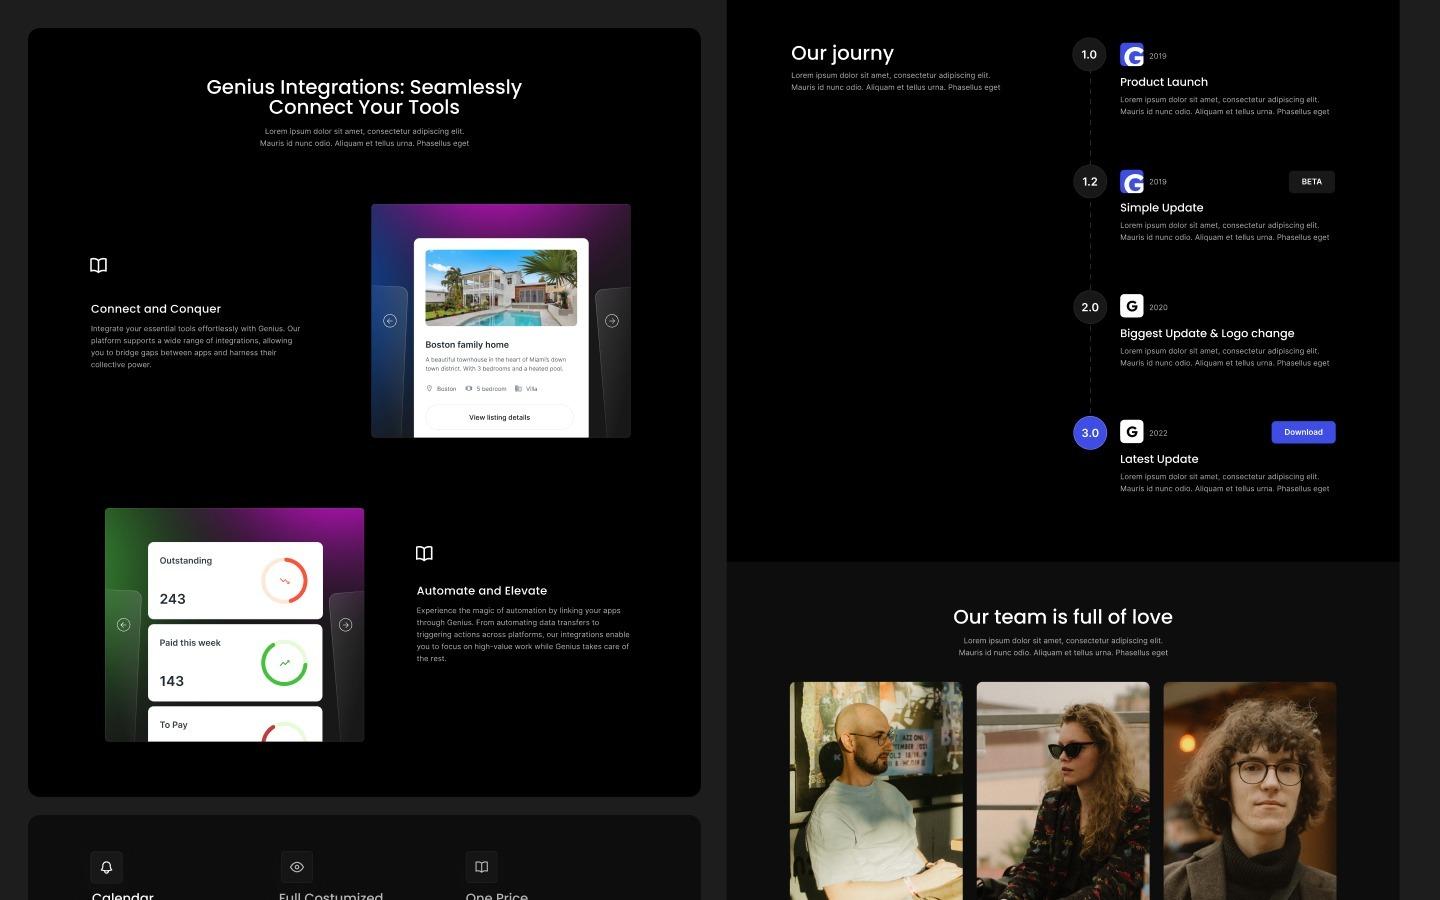Click the eye icon above Full Costumized

click(x=296, y=867)
